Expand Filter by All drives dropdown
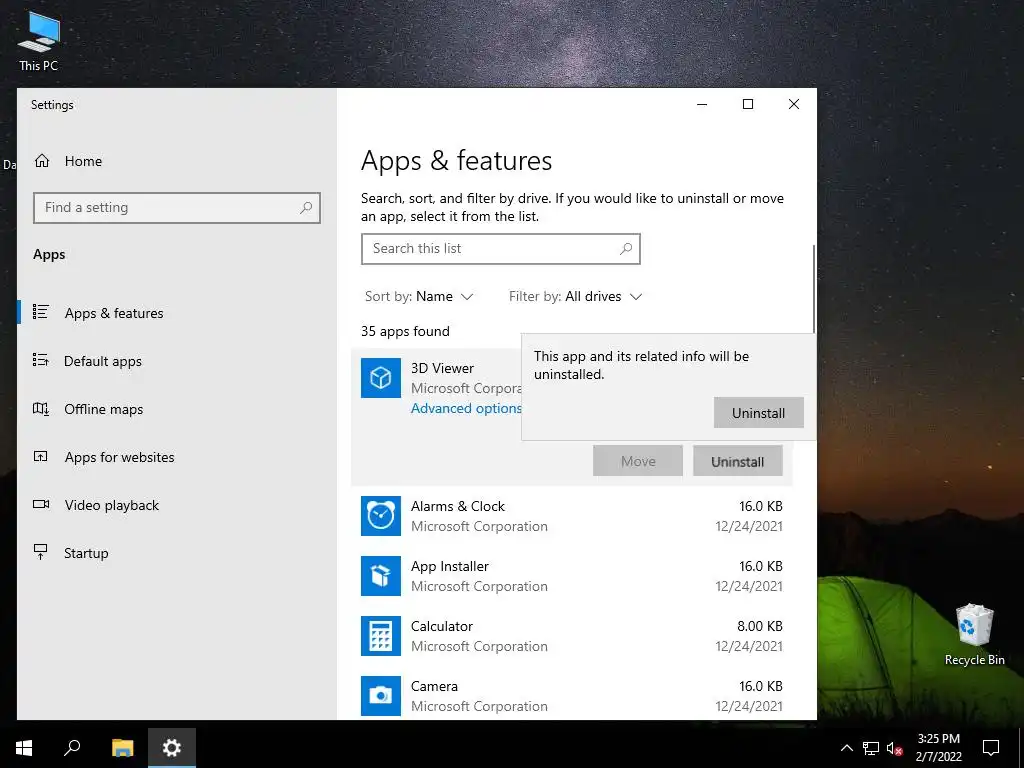This screenshot has height=768, width=1024. pos(575,296)
